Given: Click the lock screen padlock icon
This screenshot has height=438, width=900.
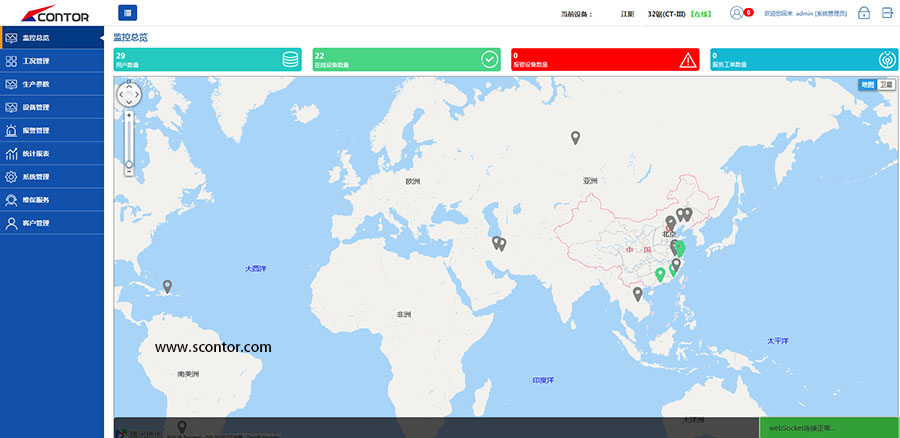Looking at the screenshot, I should pos(864,13).
